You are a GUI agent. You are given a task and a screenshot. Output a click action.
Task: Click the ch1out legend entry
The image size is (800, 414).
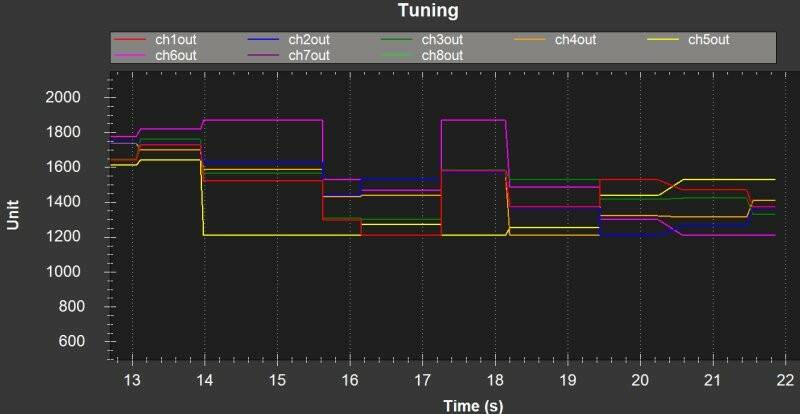click(x=155, y=39)
